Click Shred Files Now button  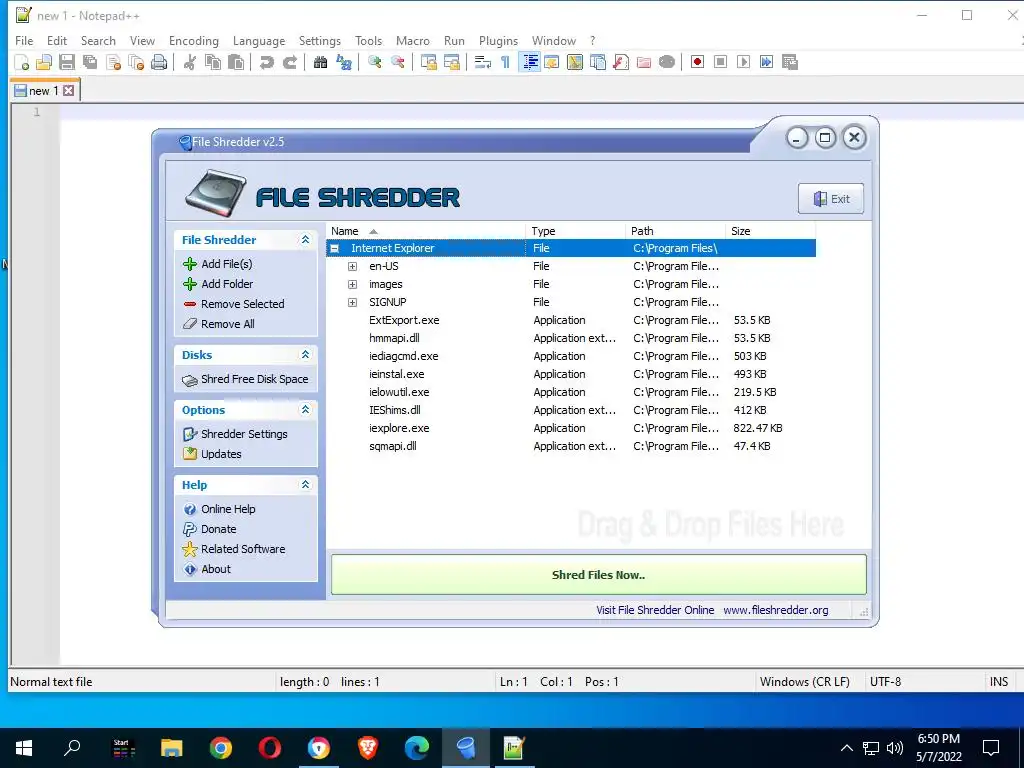[599, 575]
